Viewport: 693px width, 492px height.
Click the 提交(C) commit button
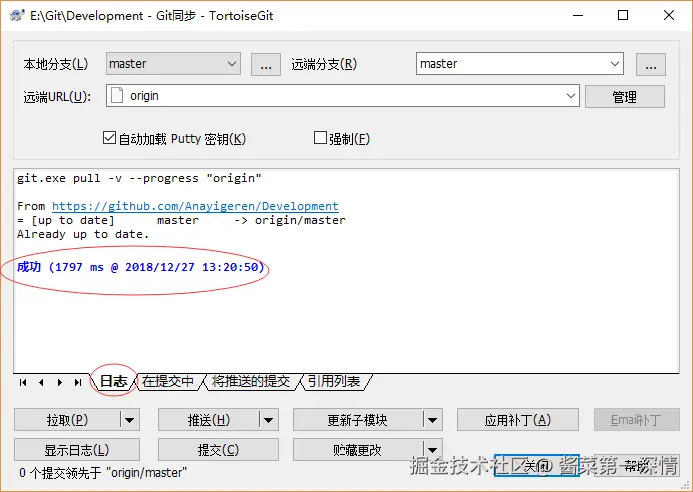[218, 450]
